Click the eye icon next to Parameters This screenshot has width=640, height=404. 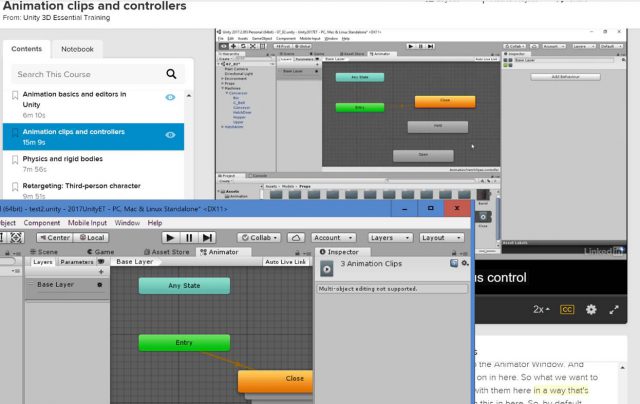click(101, 262)
